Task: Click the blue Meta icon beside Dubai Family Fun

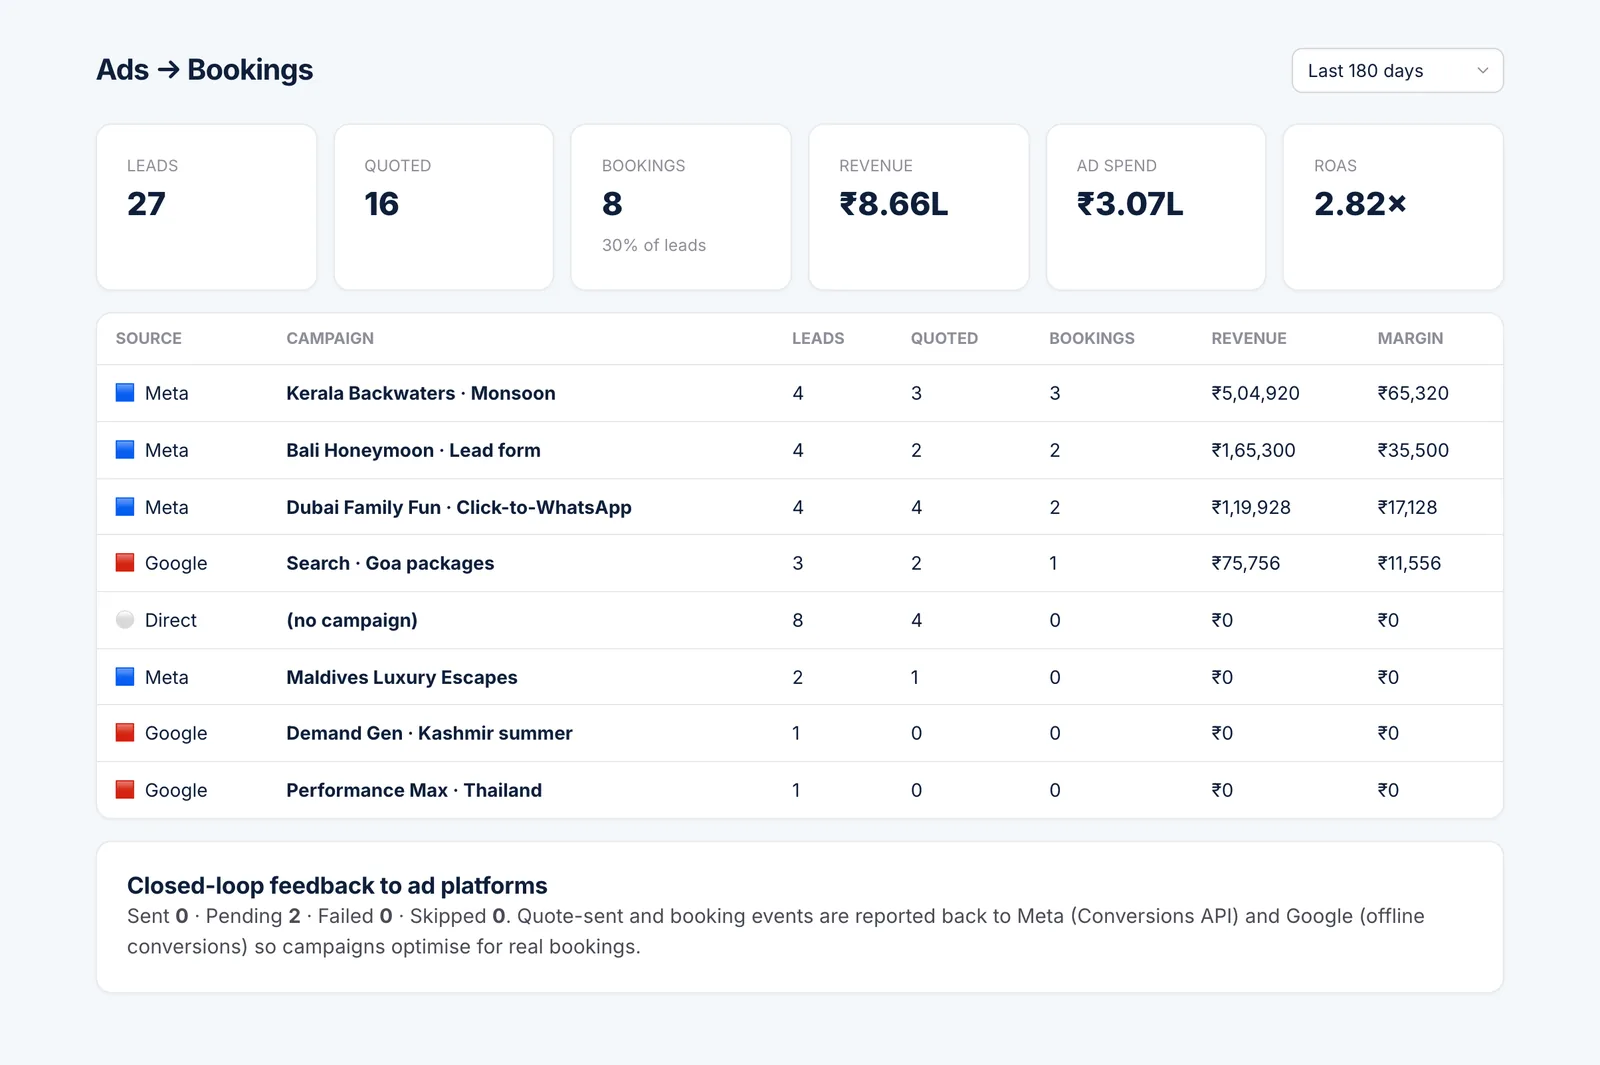Action: (125, 507)
